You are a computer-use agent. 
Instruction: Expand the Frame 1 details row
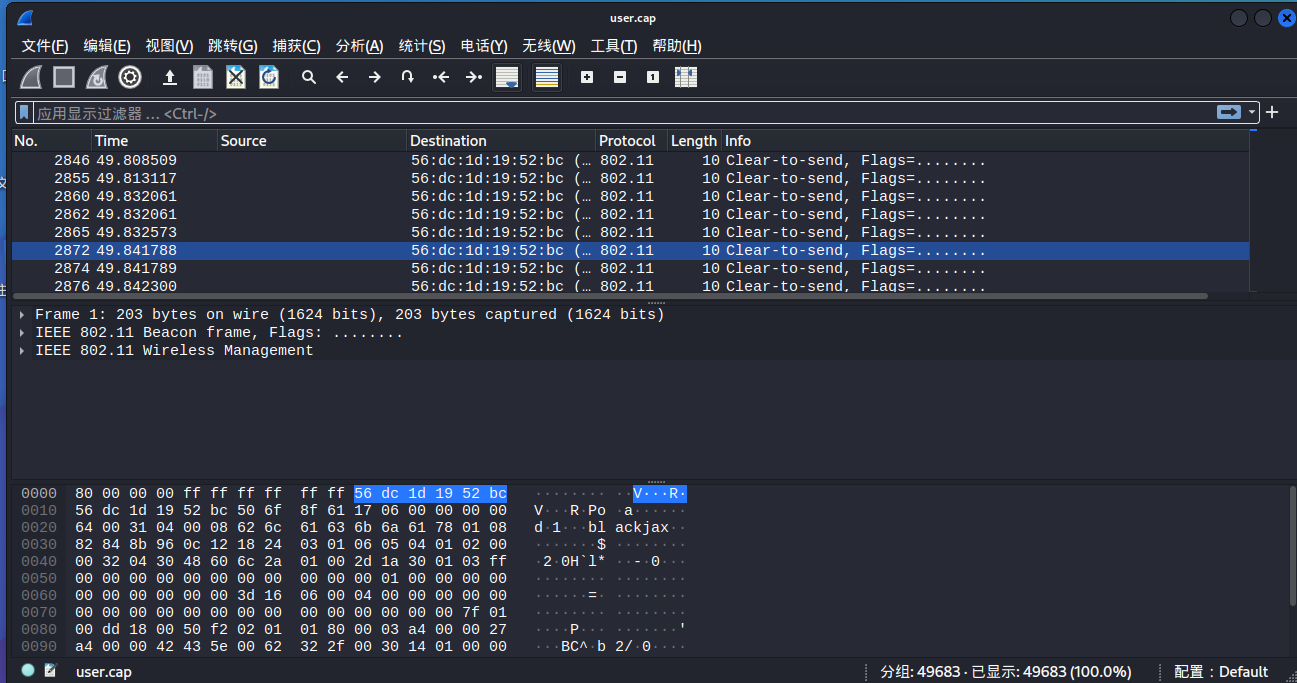pos(22,314)
